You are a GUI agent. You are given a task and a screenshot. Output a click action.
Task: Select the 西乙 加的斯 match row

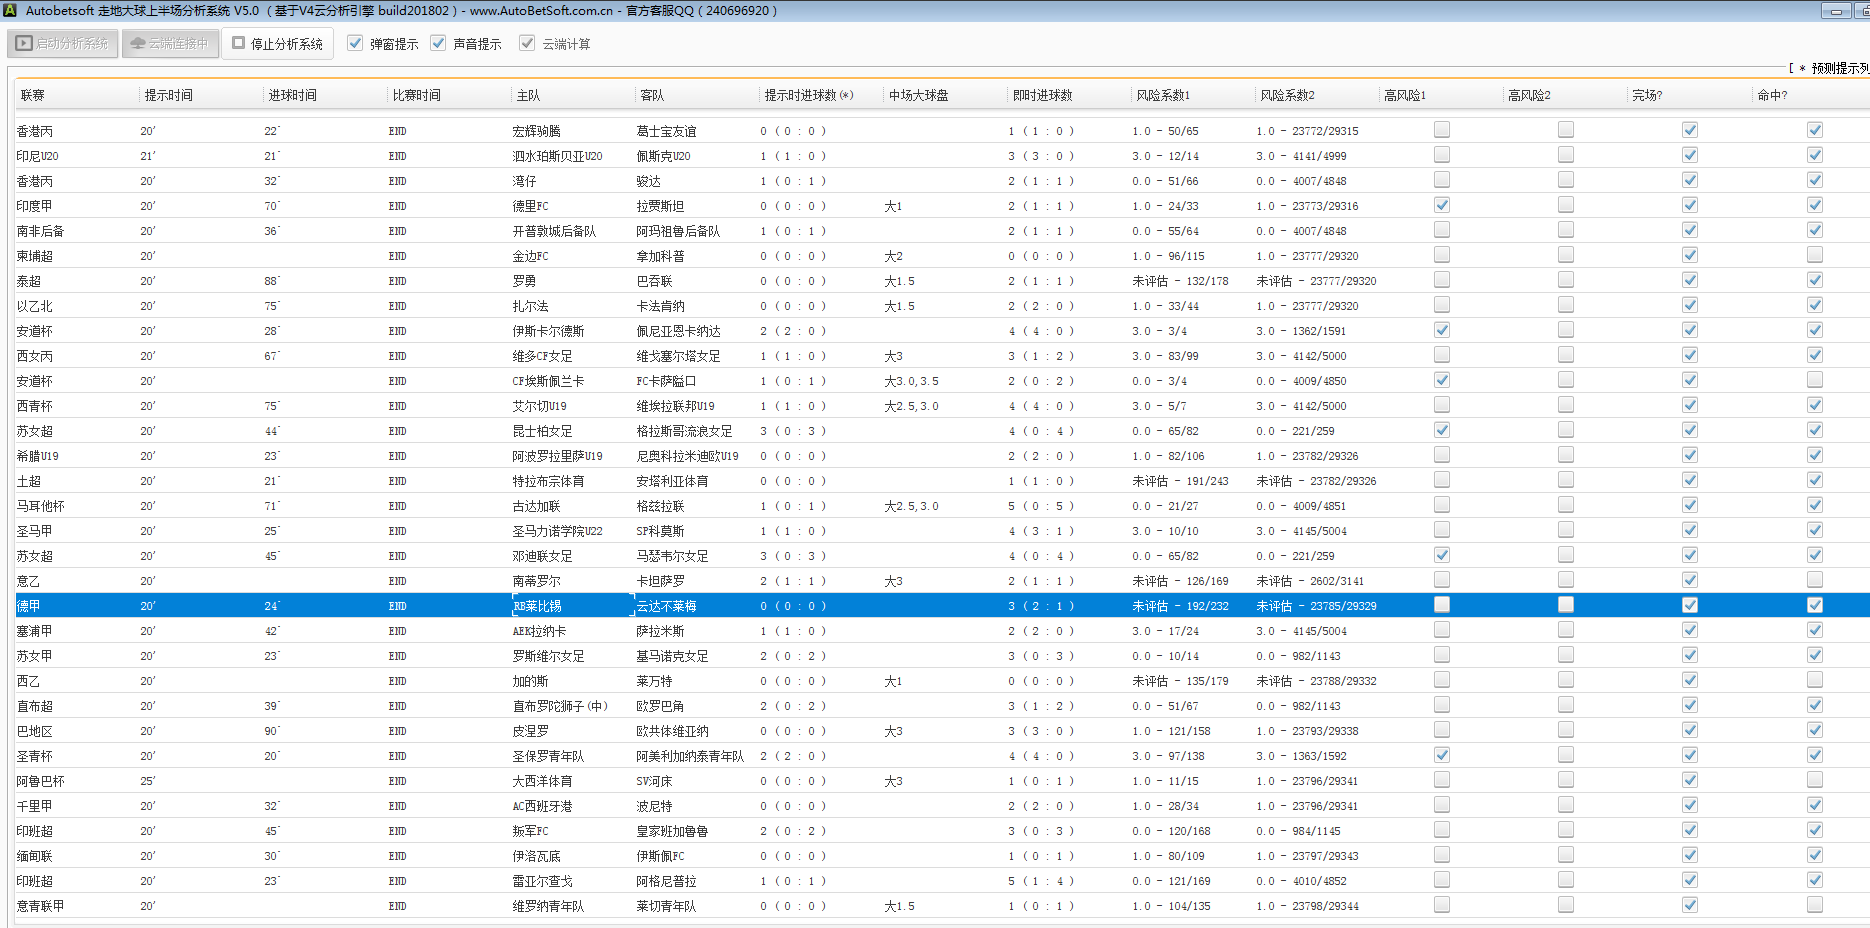[x=530, y=681]
